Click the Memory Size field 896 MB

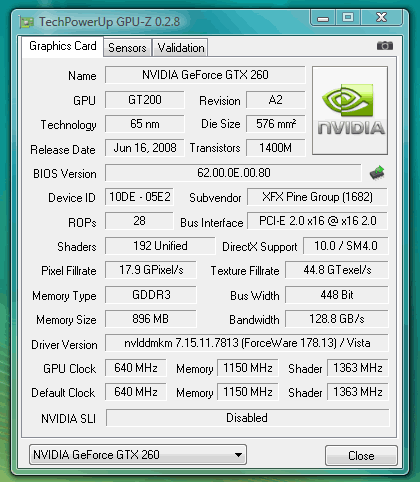(x=151, y=319)
